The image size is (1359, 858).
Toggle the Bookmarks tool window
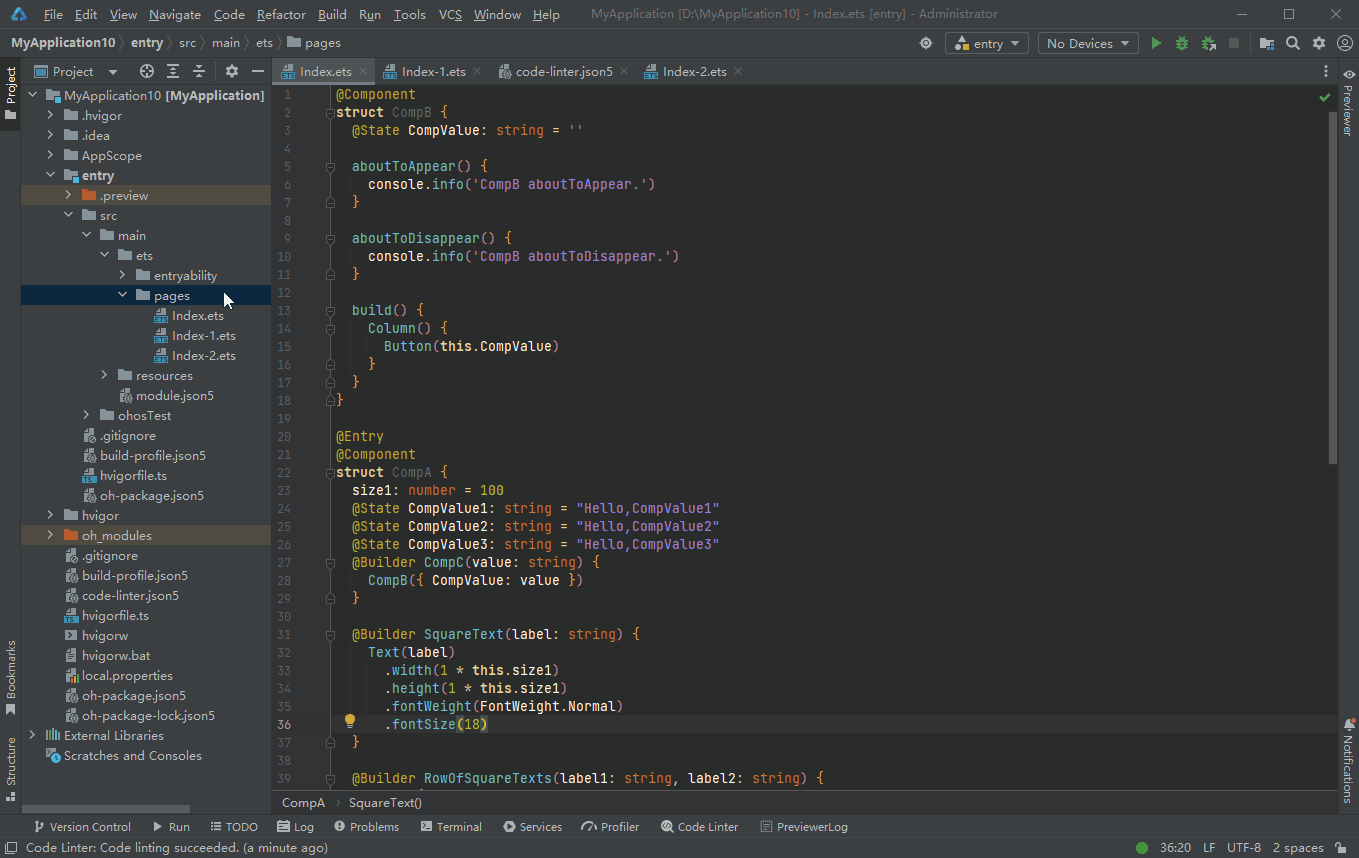click(x=11, y=677)
